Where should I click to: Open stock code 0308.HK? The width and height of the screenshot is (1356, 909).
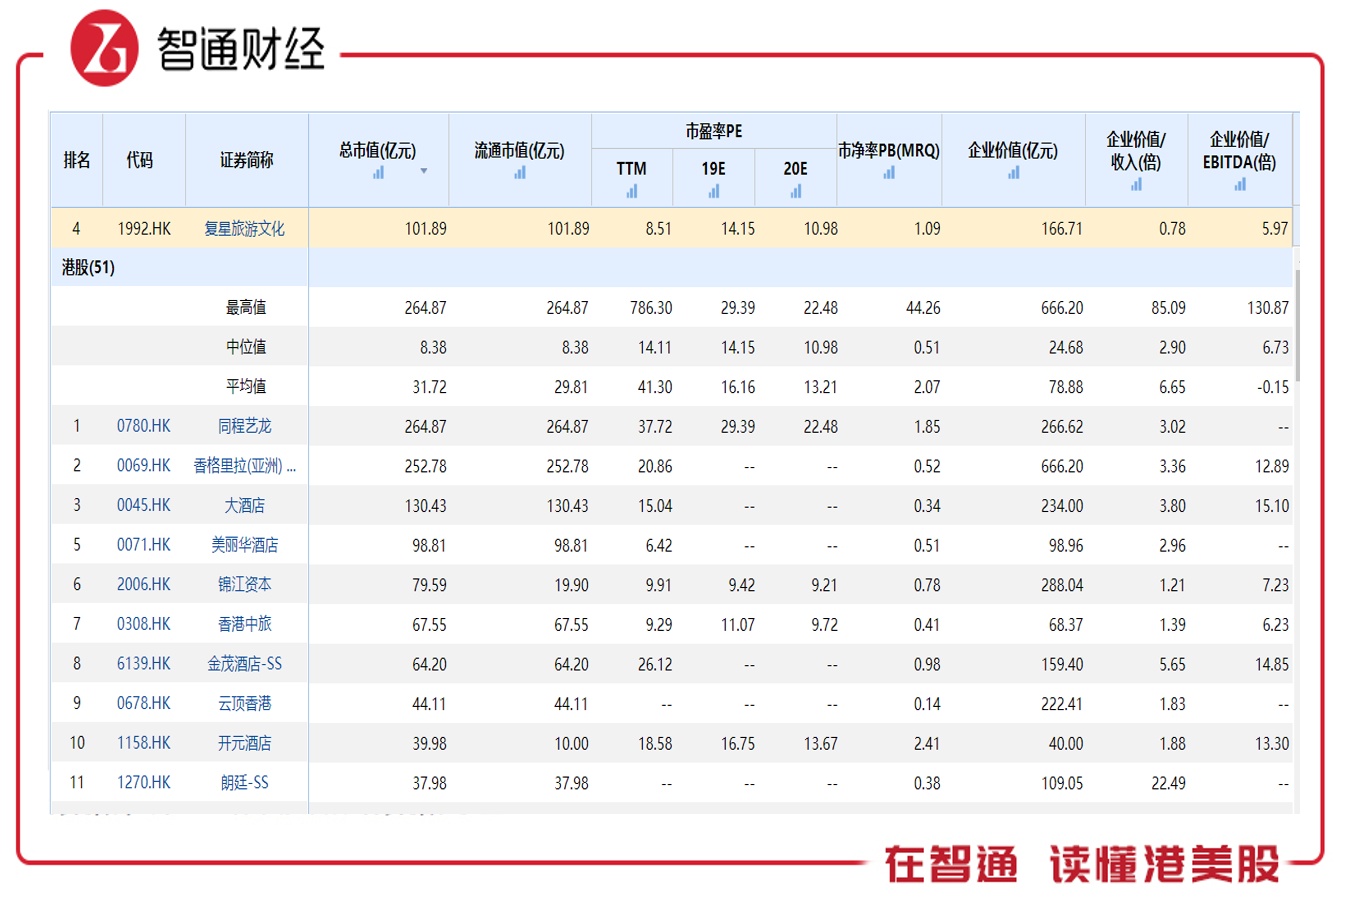click(144, 625)
